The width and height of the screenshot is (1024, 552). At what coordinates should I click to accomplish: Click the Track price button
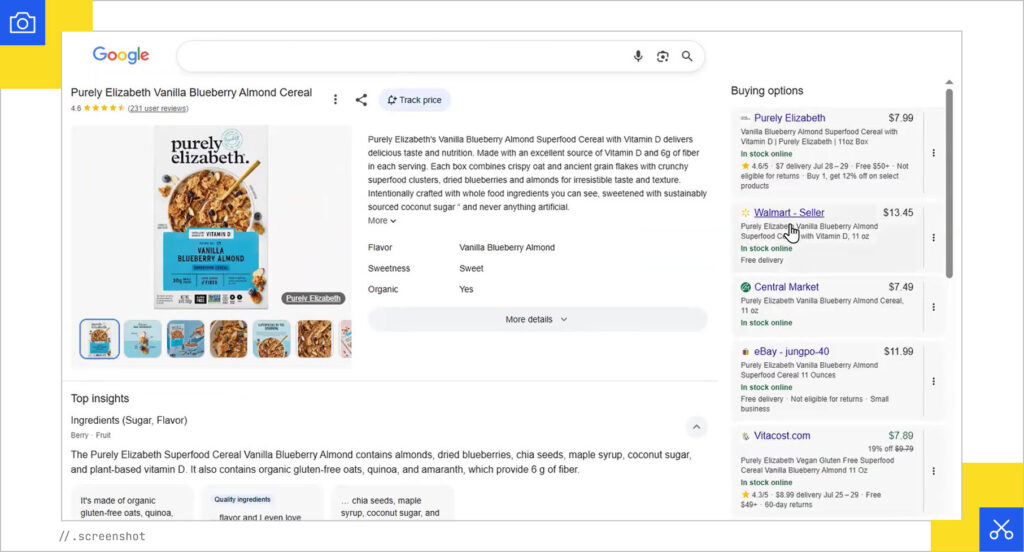coord(414,100)
